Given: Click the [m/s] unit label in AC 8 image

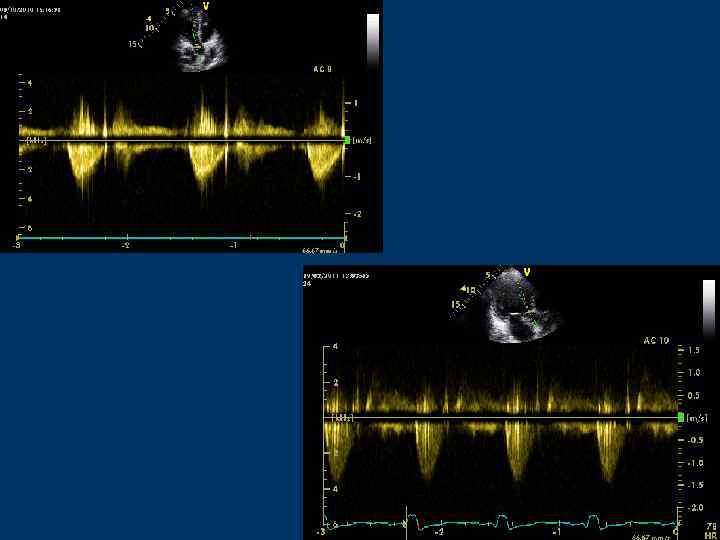Looking at the screenshot, I should (x=362, y=140).
